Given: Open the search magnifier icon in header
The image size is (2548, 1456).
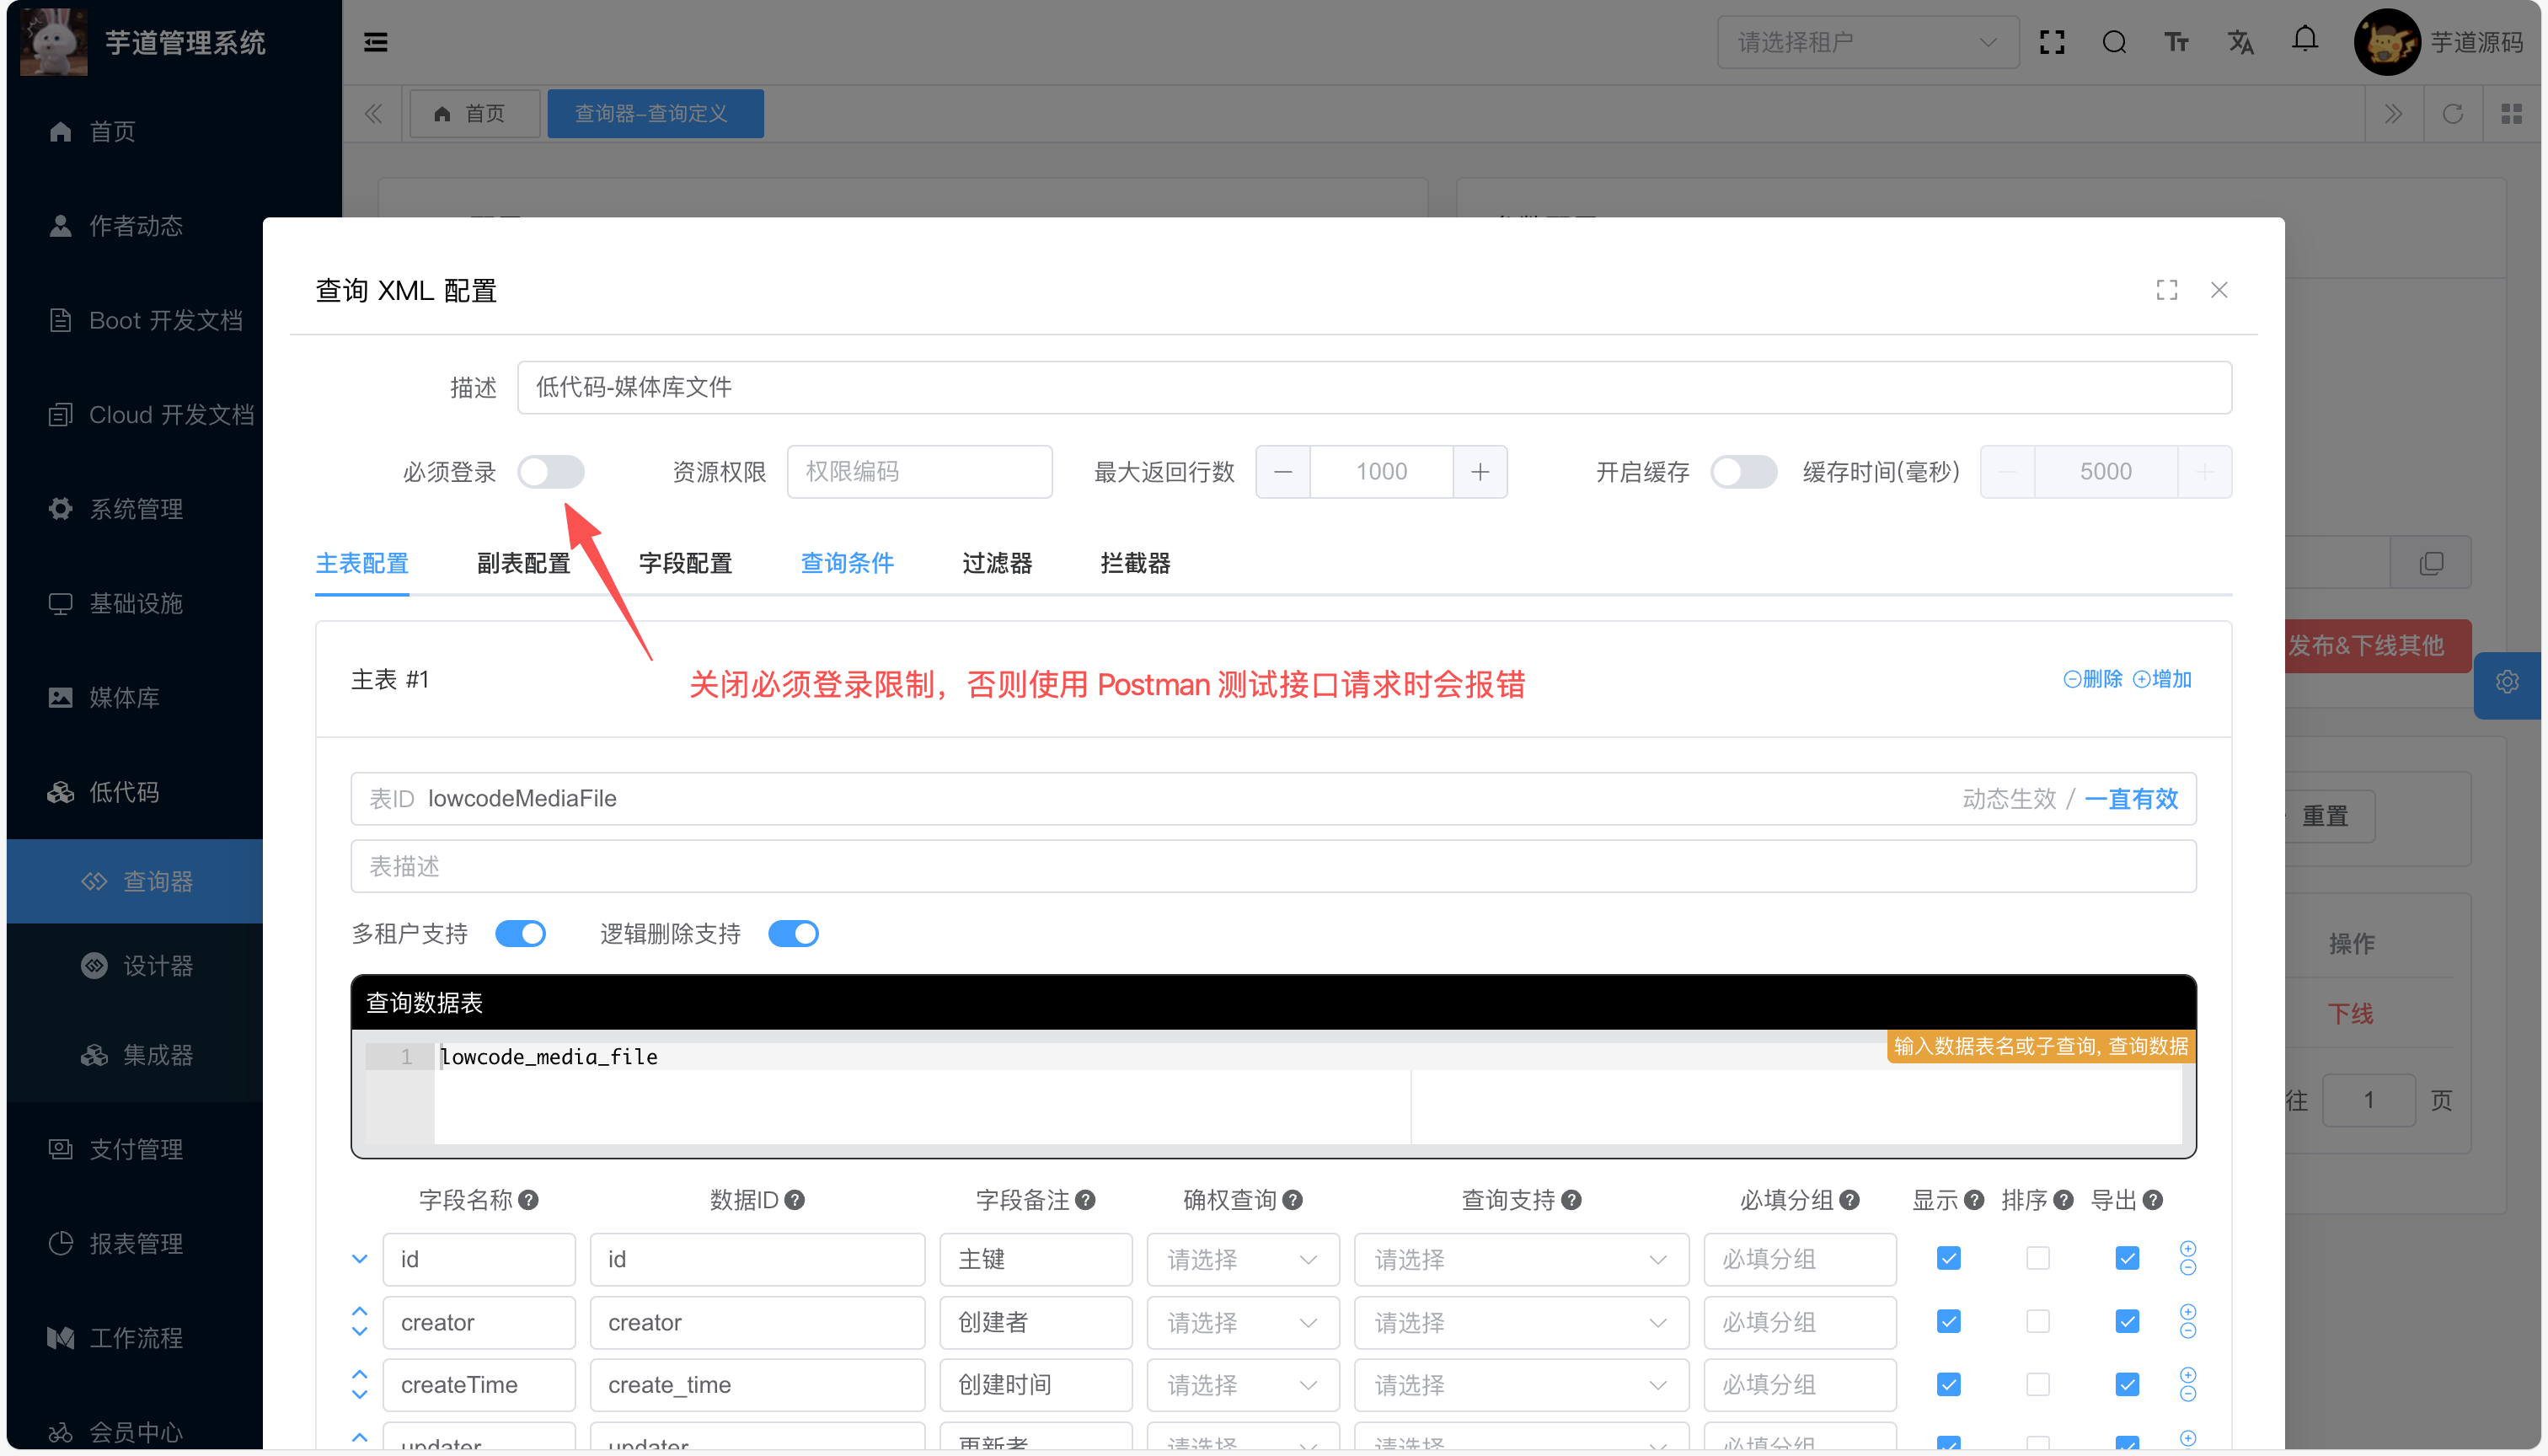Looking at the screenshot, I should click(2113, 42).
